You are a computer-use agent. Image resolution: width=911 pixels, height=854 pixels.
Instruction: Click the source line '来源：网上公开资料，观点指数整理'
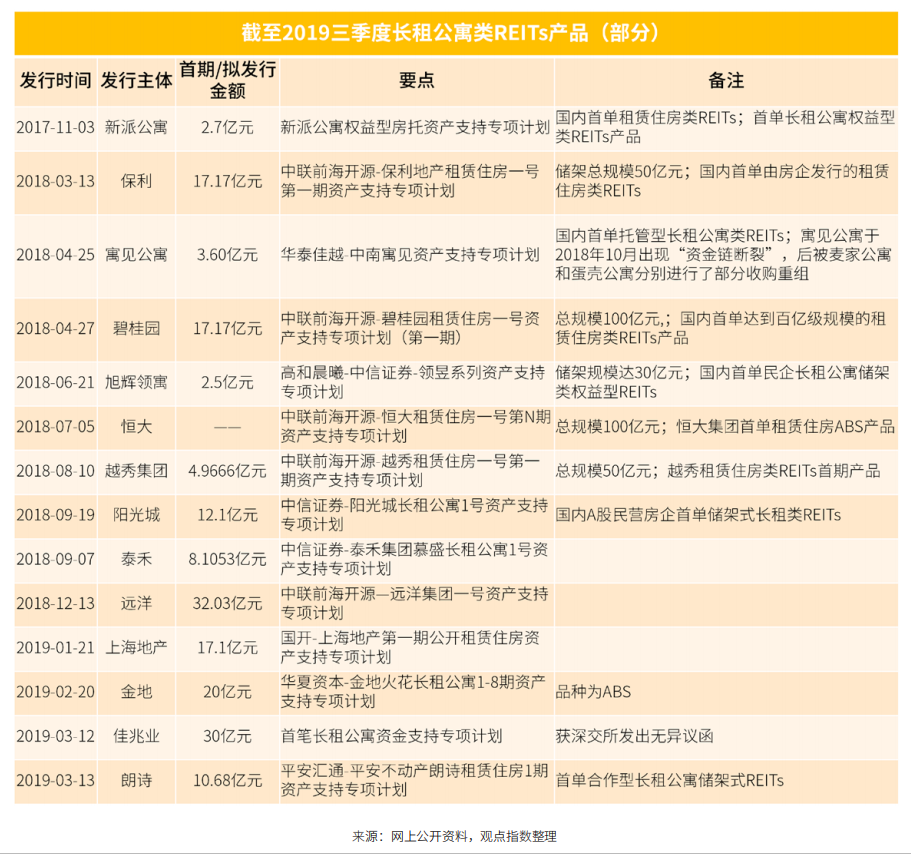454,836
